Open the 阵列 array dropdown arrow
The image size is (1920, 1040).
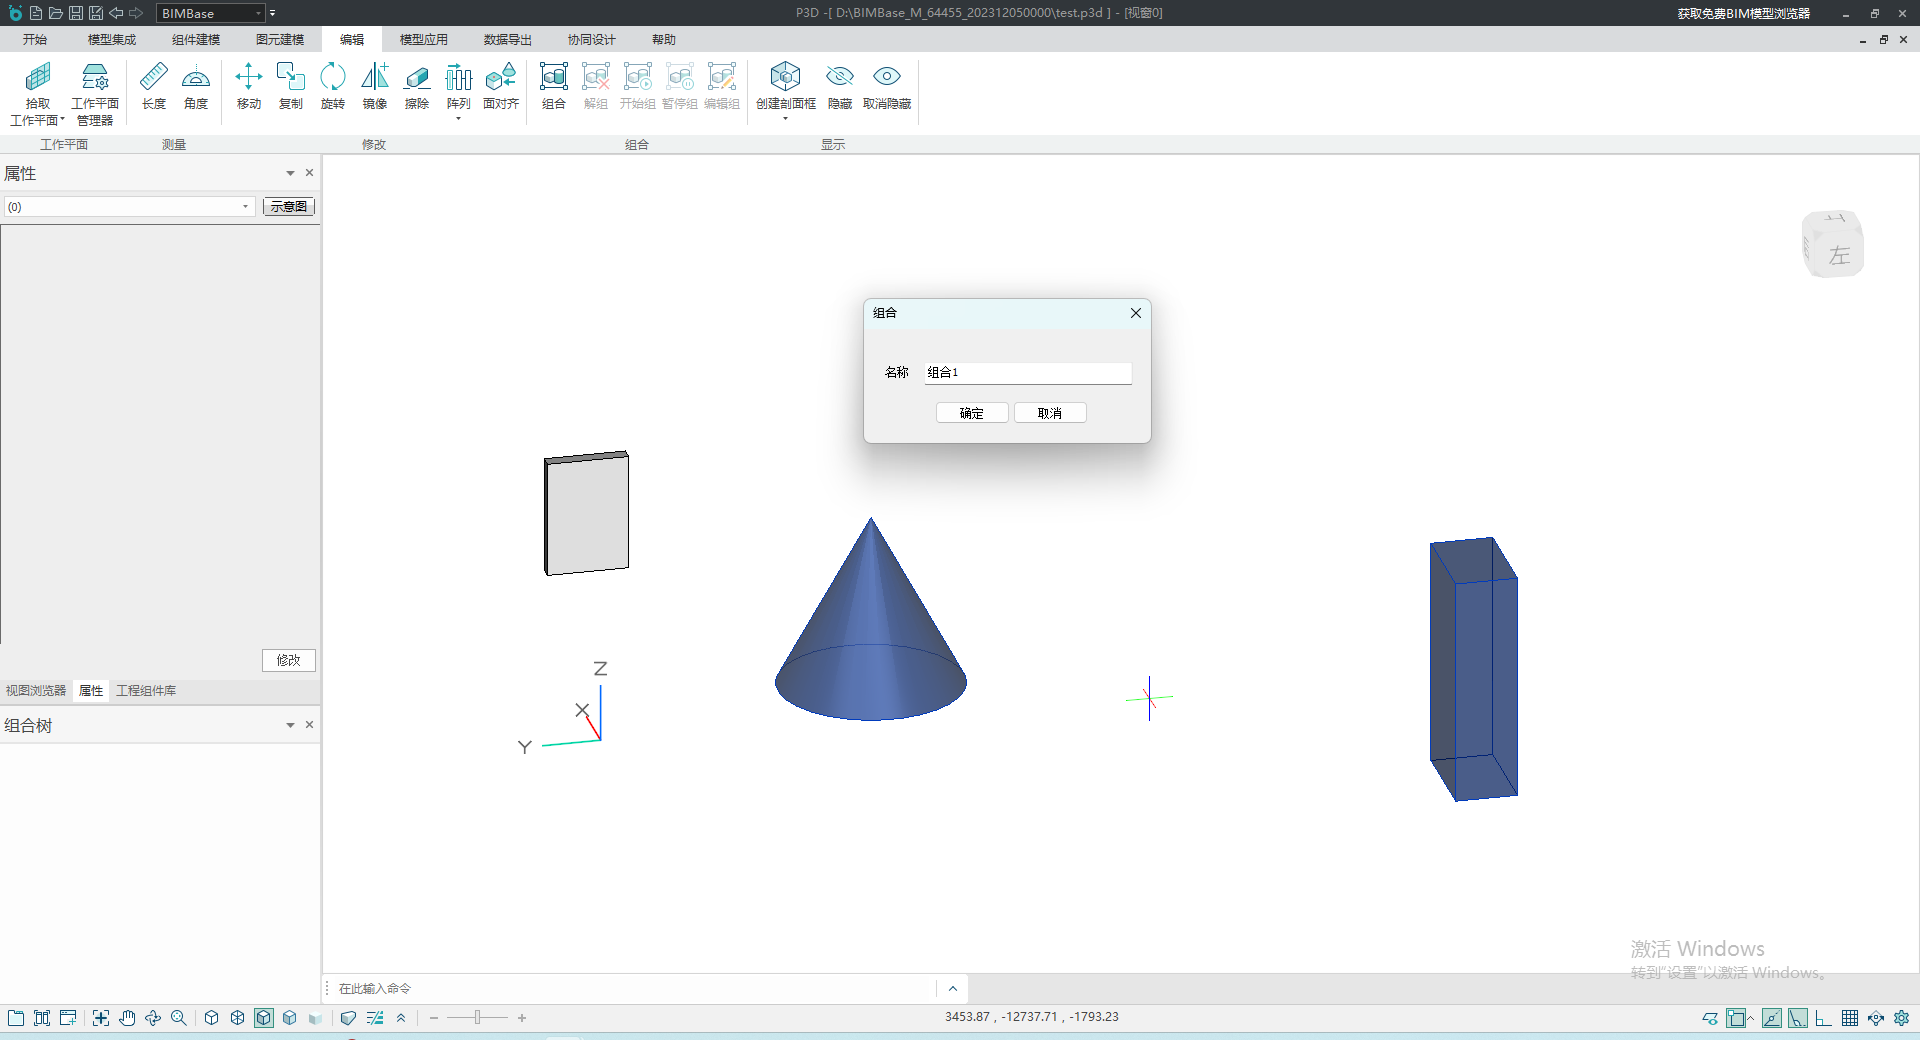pos(459,119)
